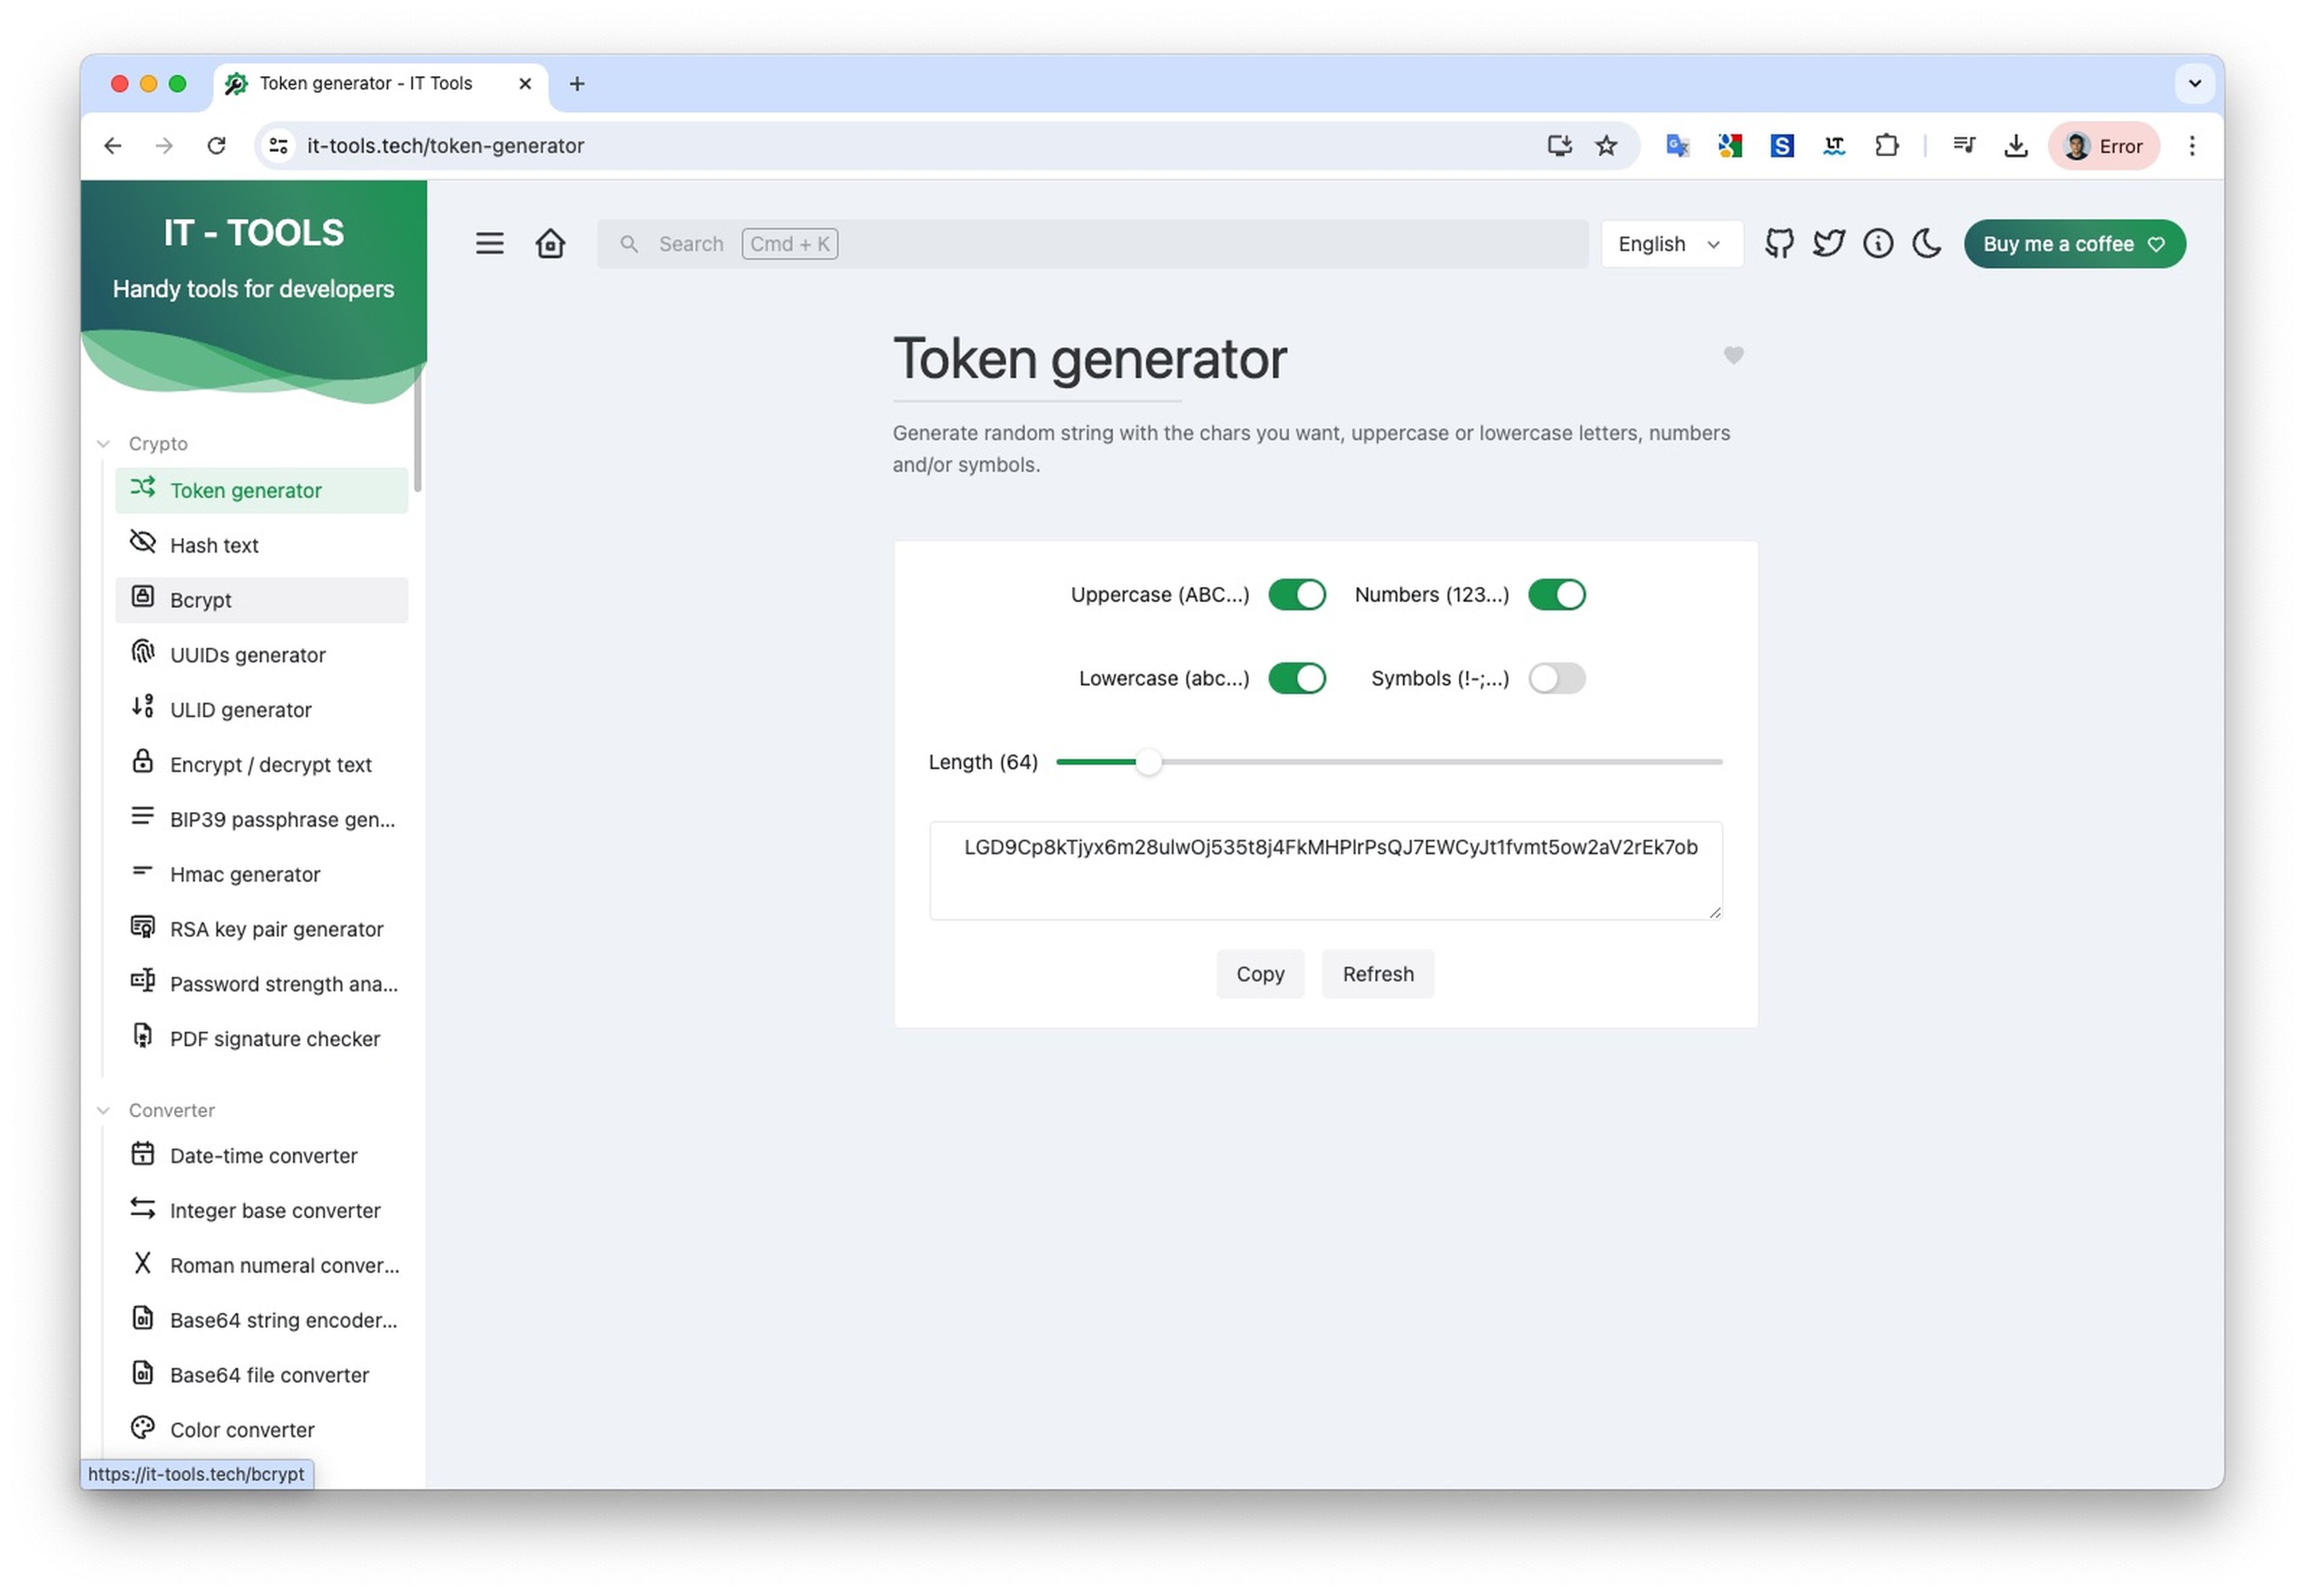Viewport: 2305px width, 1596px height.
Task: Click the Copy button
Action: [x=1261, y=972]
